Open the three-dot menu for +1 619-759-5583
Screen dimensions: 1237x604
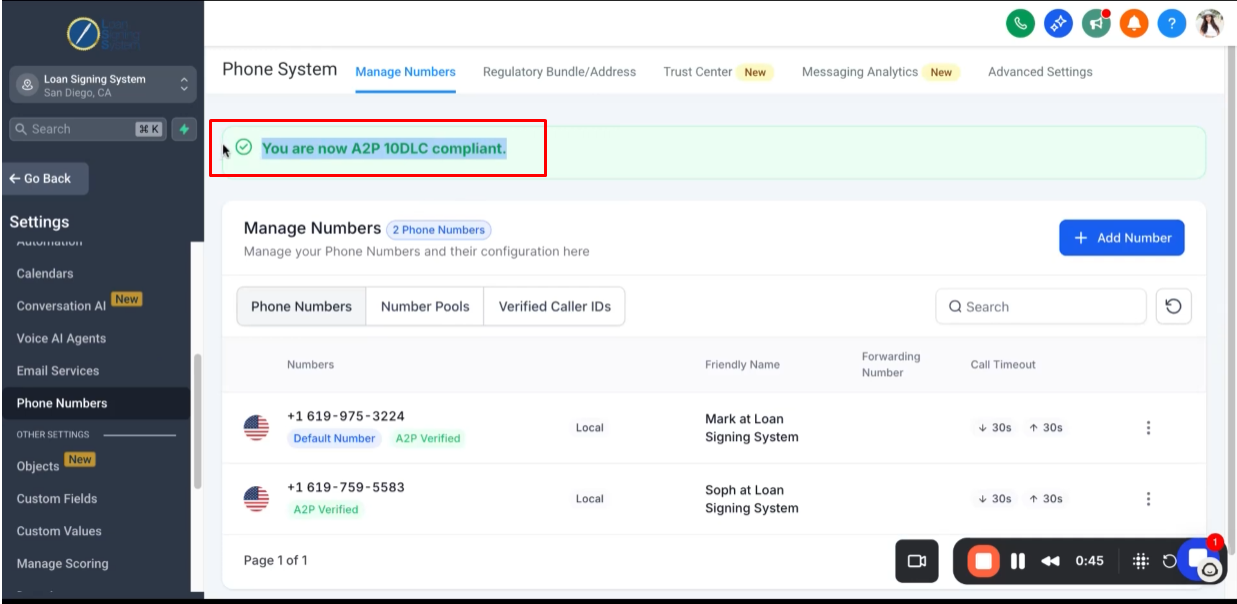pos(1148,499)
